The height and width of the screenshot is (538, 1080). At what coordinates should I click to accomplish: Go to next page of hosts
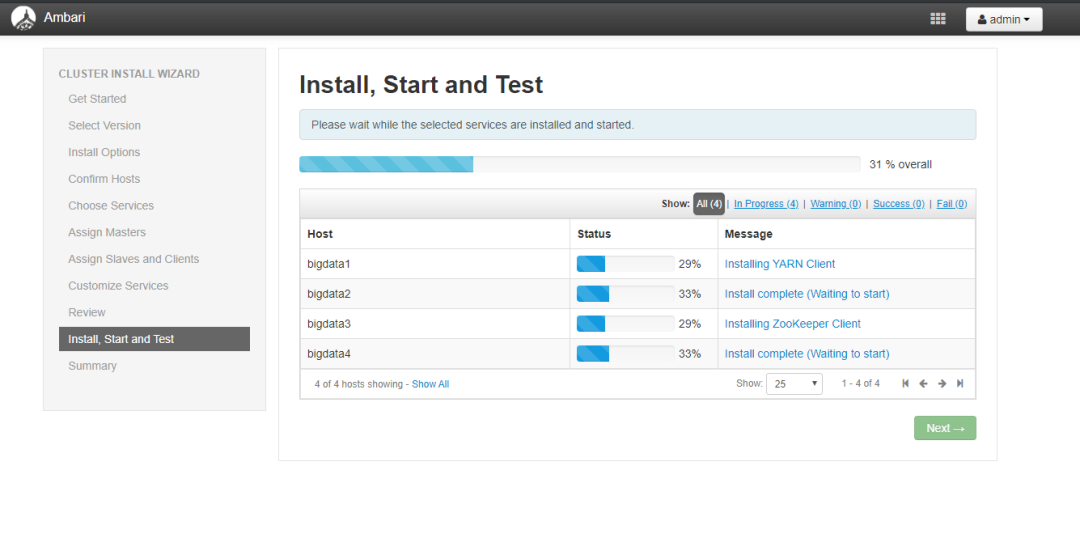tap(942, 384)
